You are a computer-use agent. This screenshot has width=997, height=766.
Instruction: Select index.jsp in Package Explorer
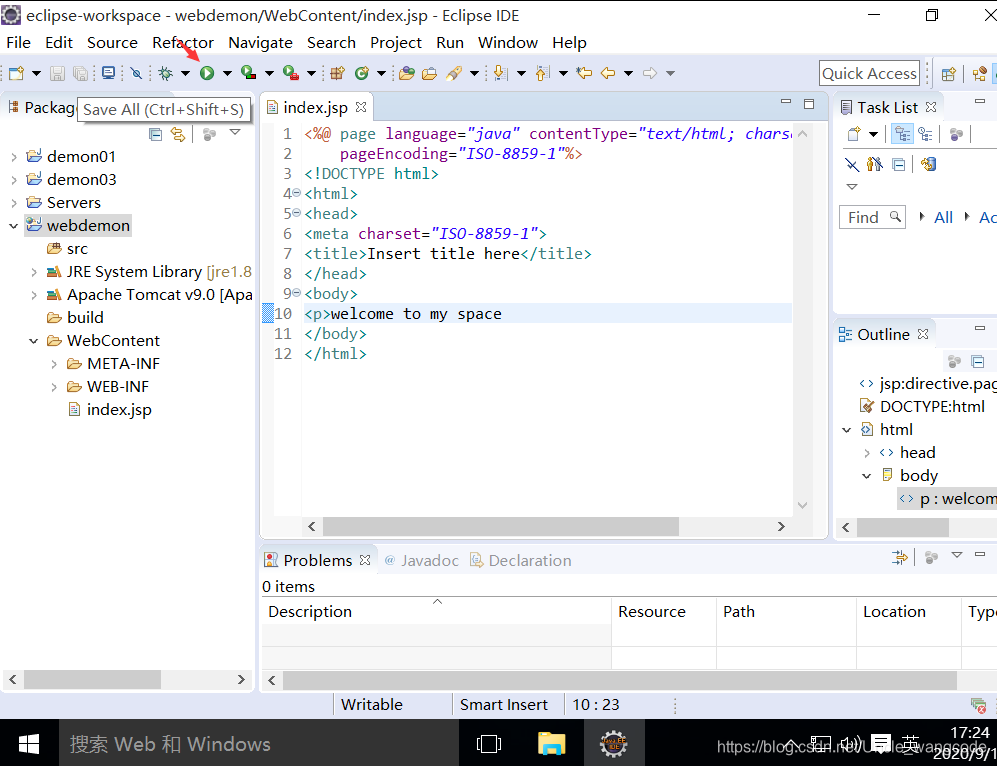[x=119, y=410]
